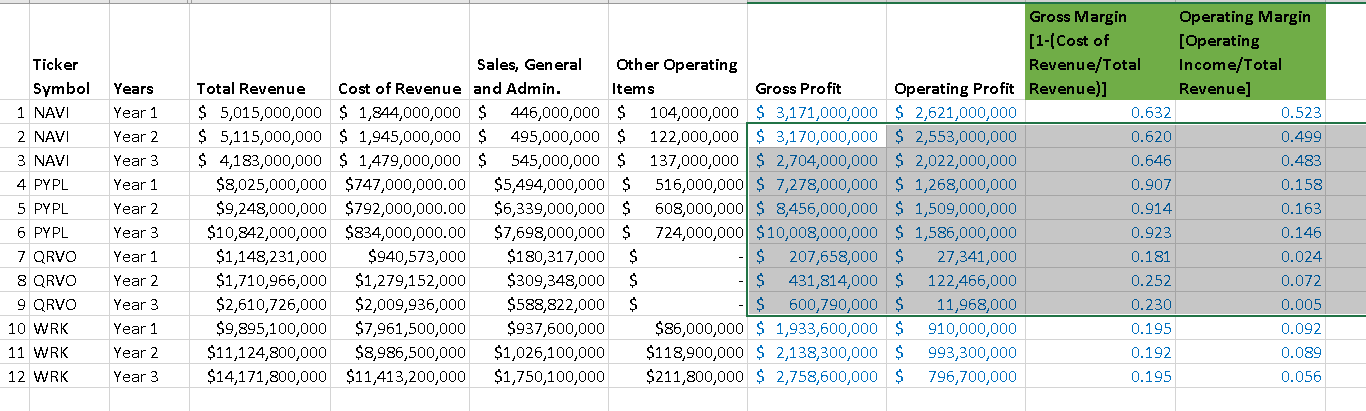
Task: Select Operating Margin value 0.499
Action: click(1250, 137)
